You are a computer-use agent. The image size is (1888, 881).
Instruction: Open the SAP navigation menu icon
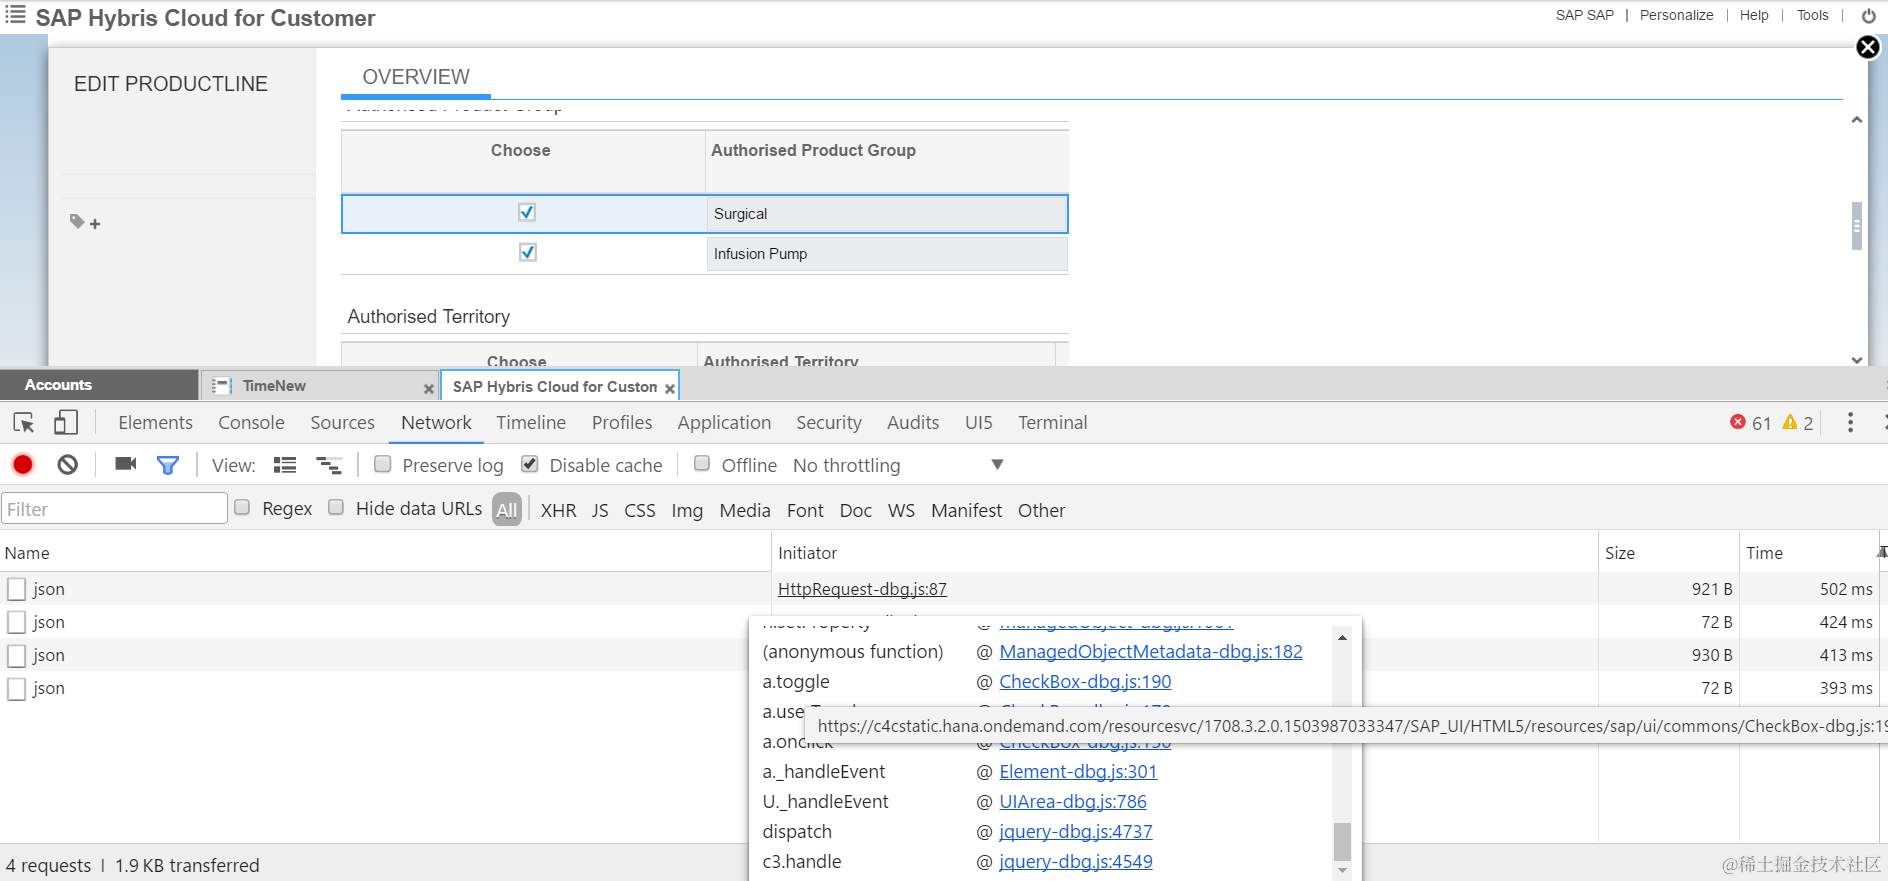(x=16, y=15)
